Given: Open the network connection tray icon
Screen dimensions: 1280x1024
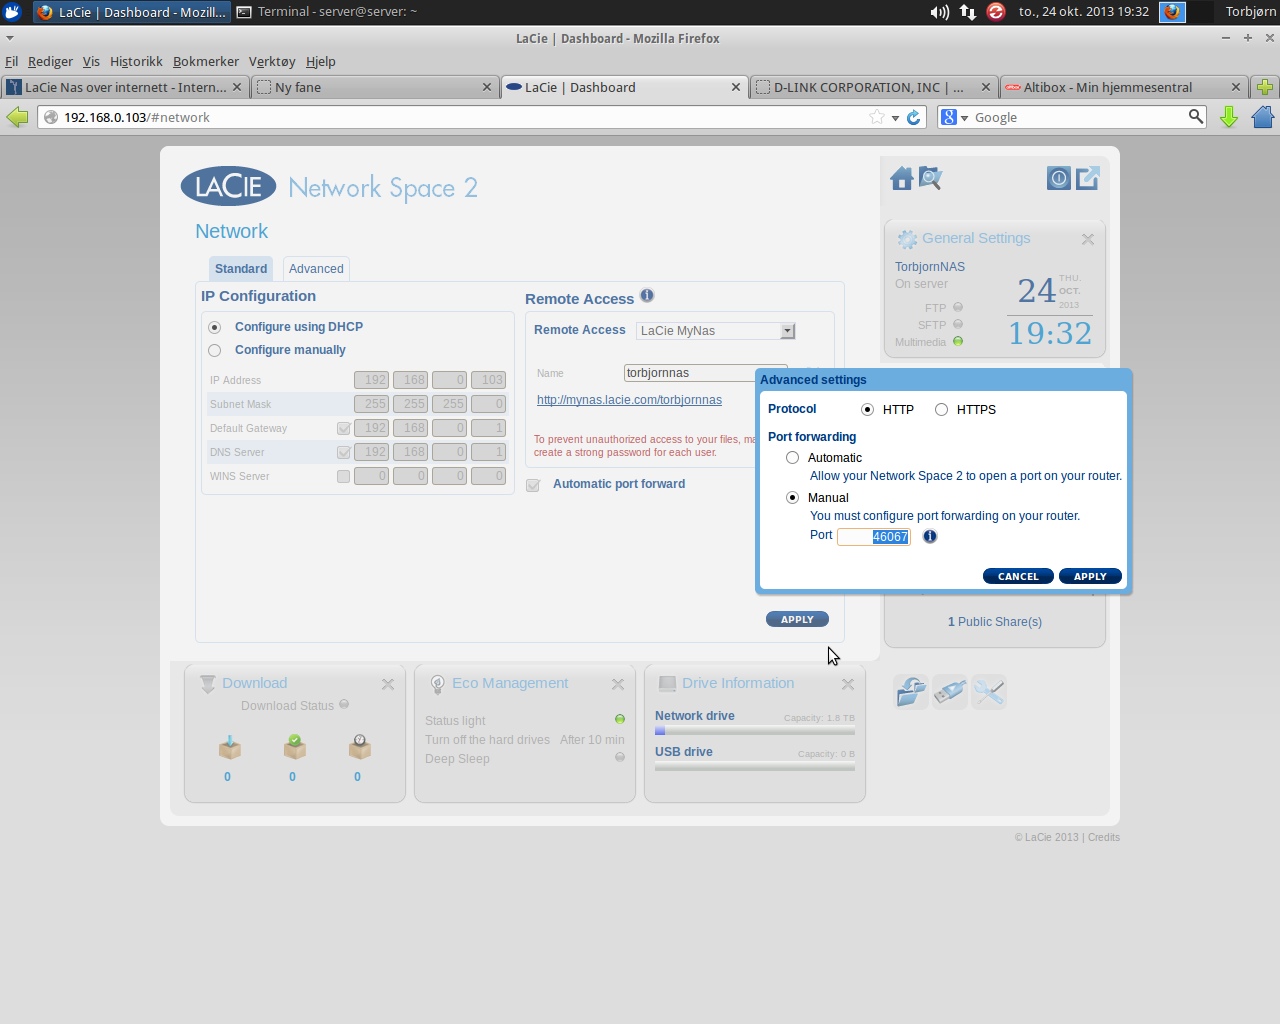Looking at the screenshot, I should pos(968,12).
